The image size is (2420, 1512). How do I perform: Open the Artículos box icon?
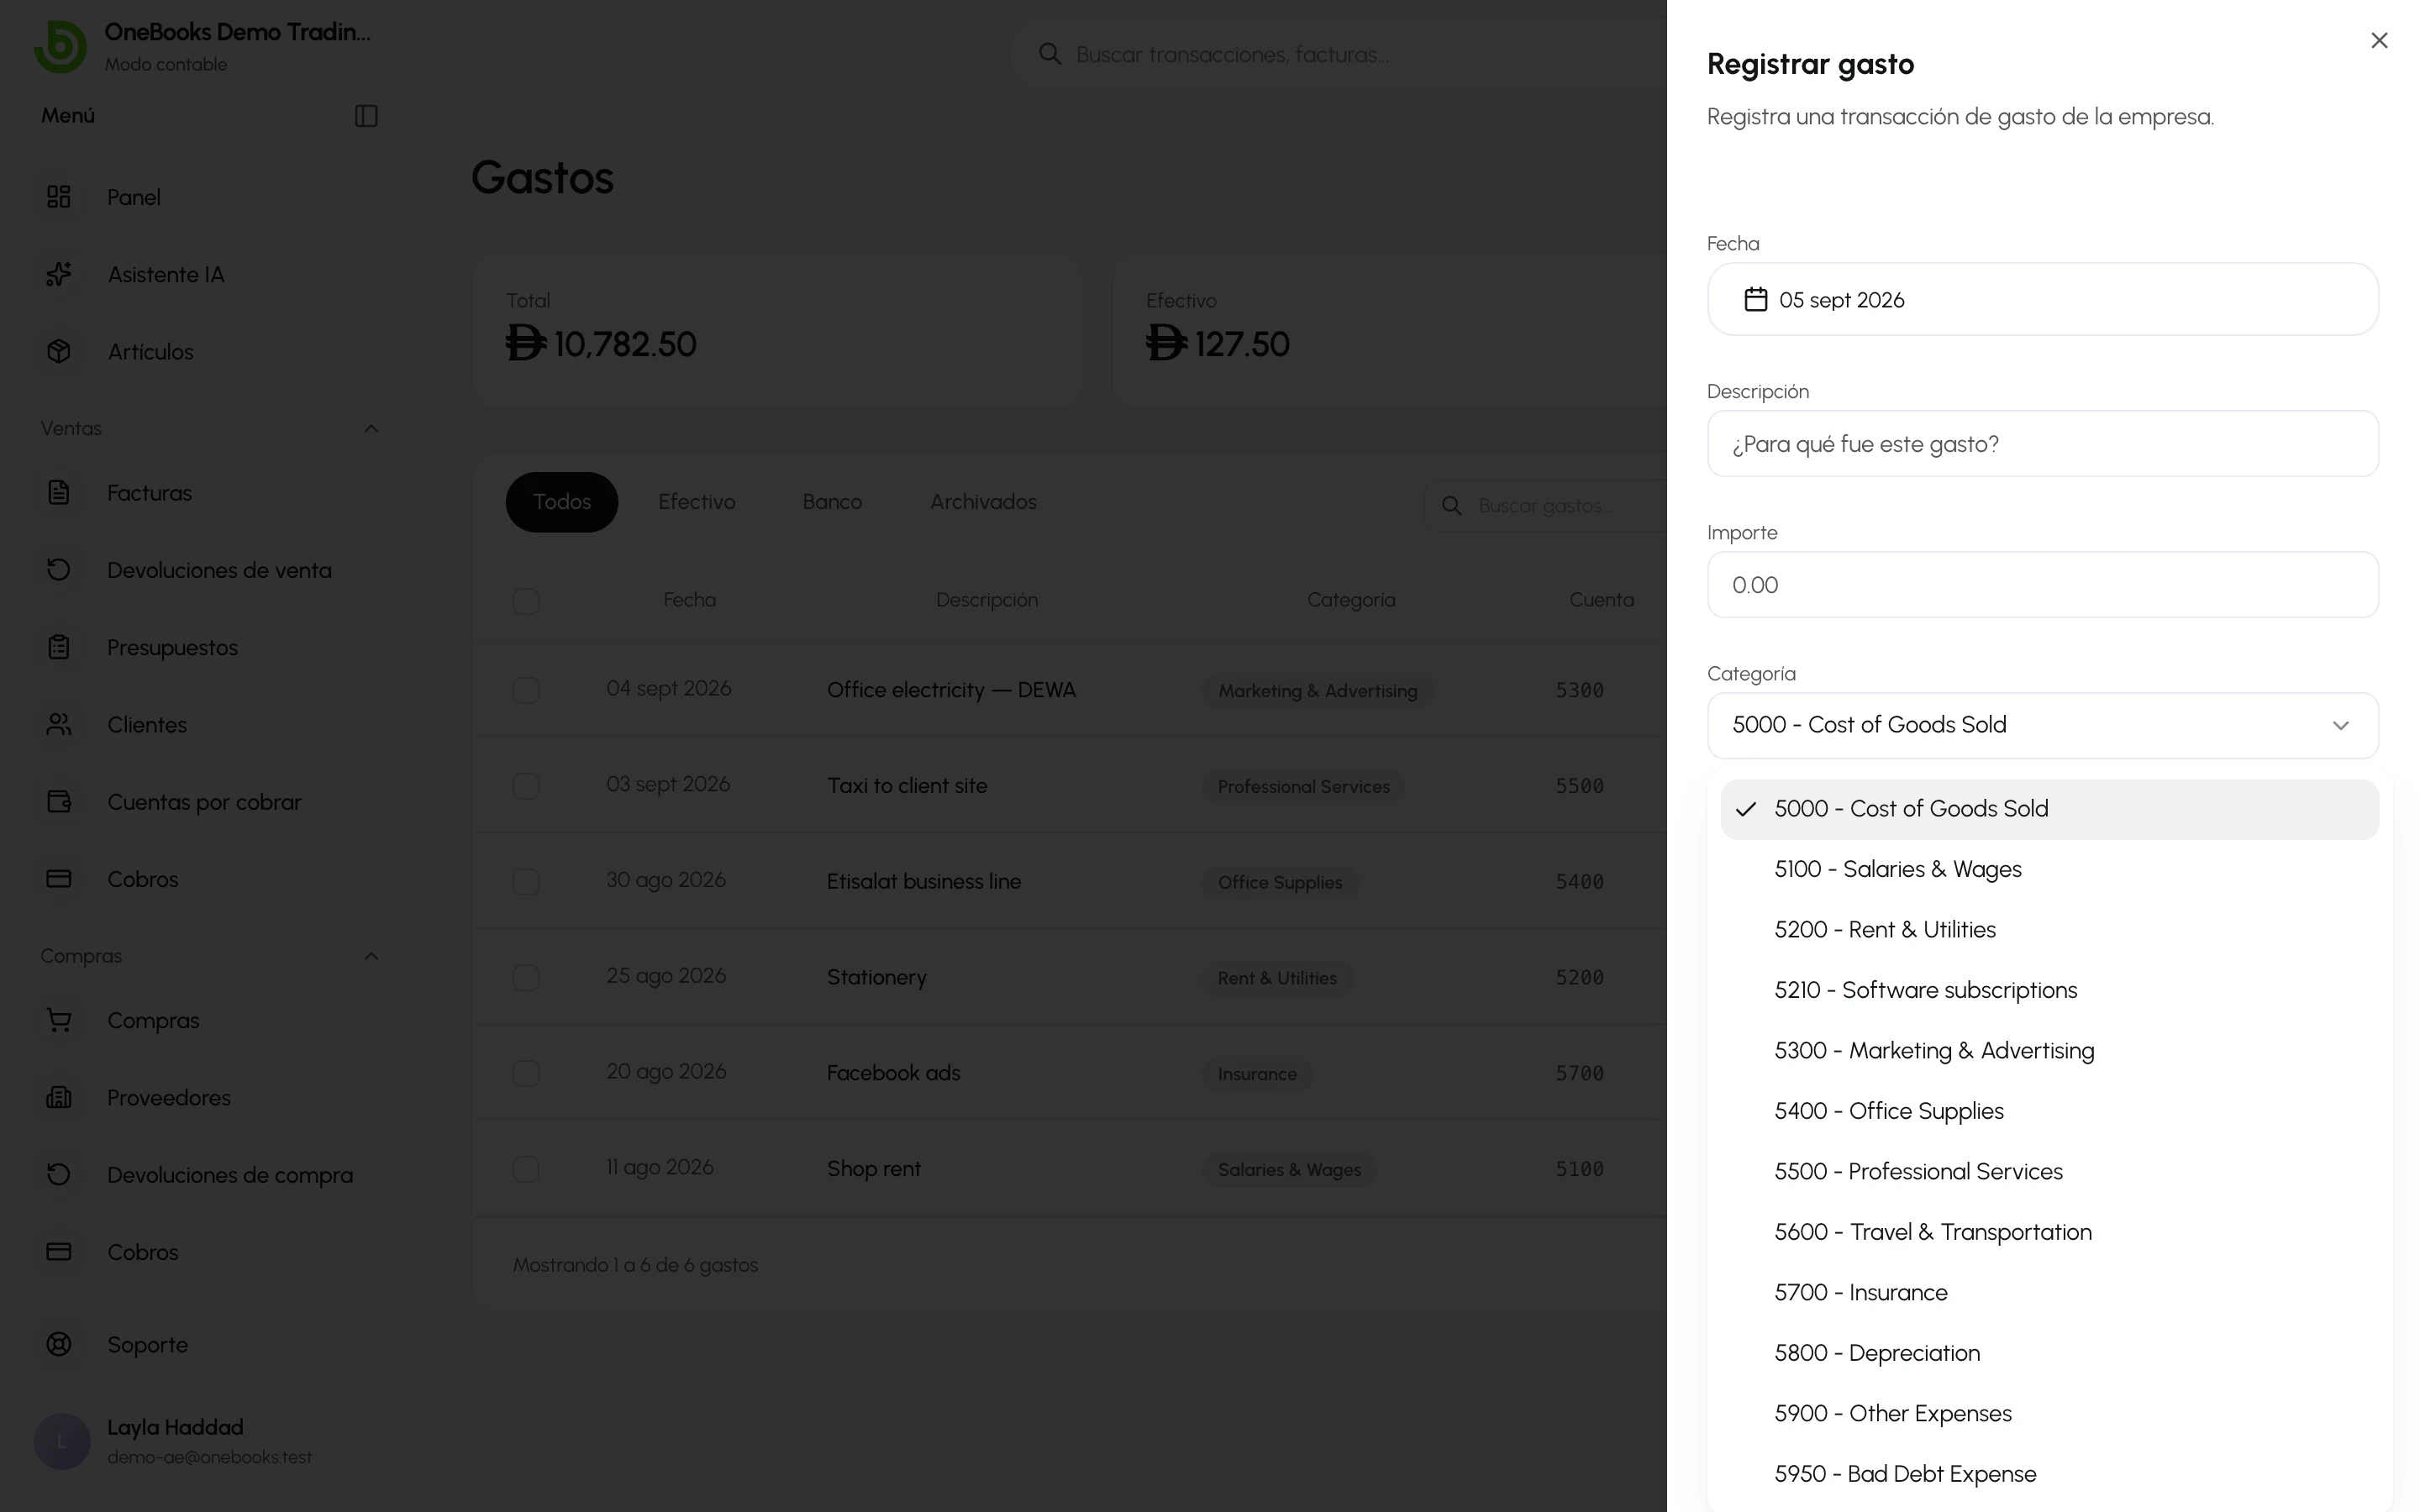pyautogui.click(x=59, y=351)
